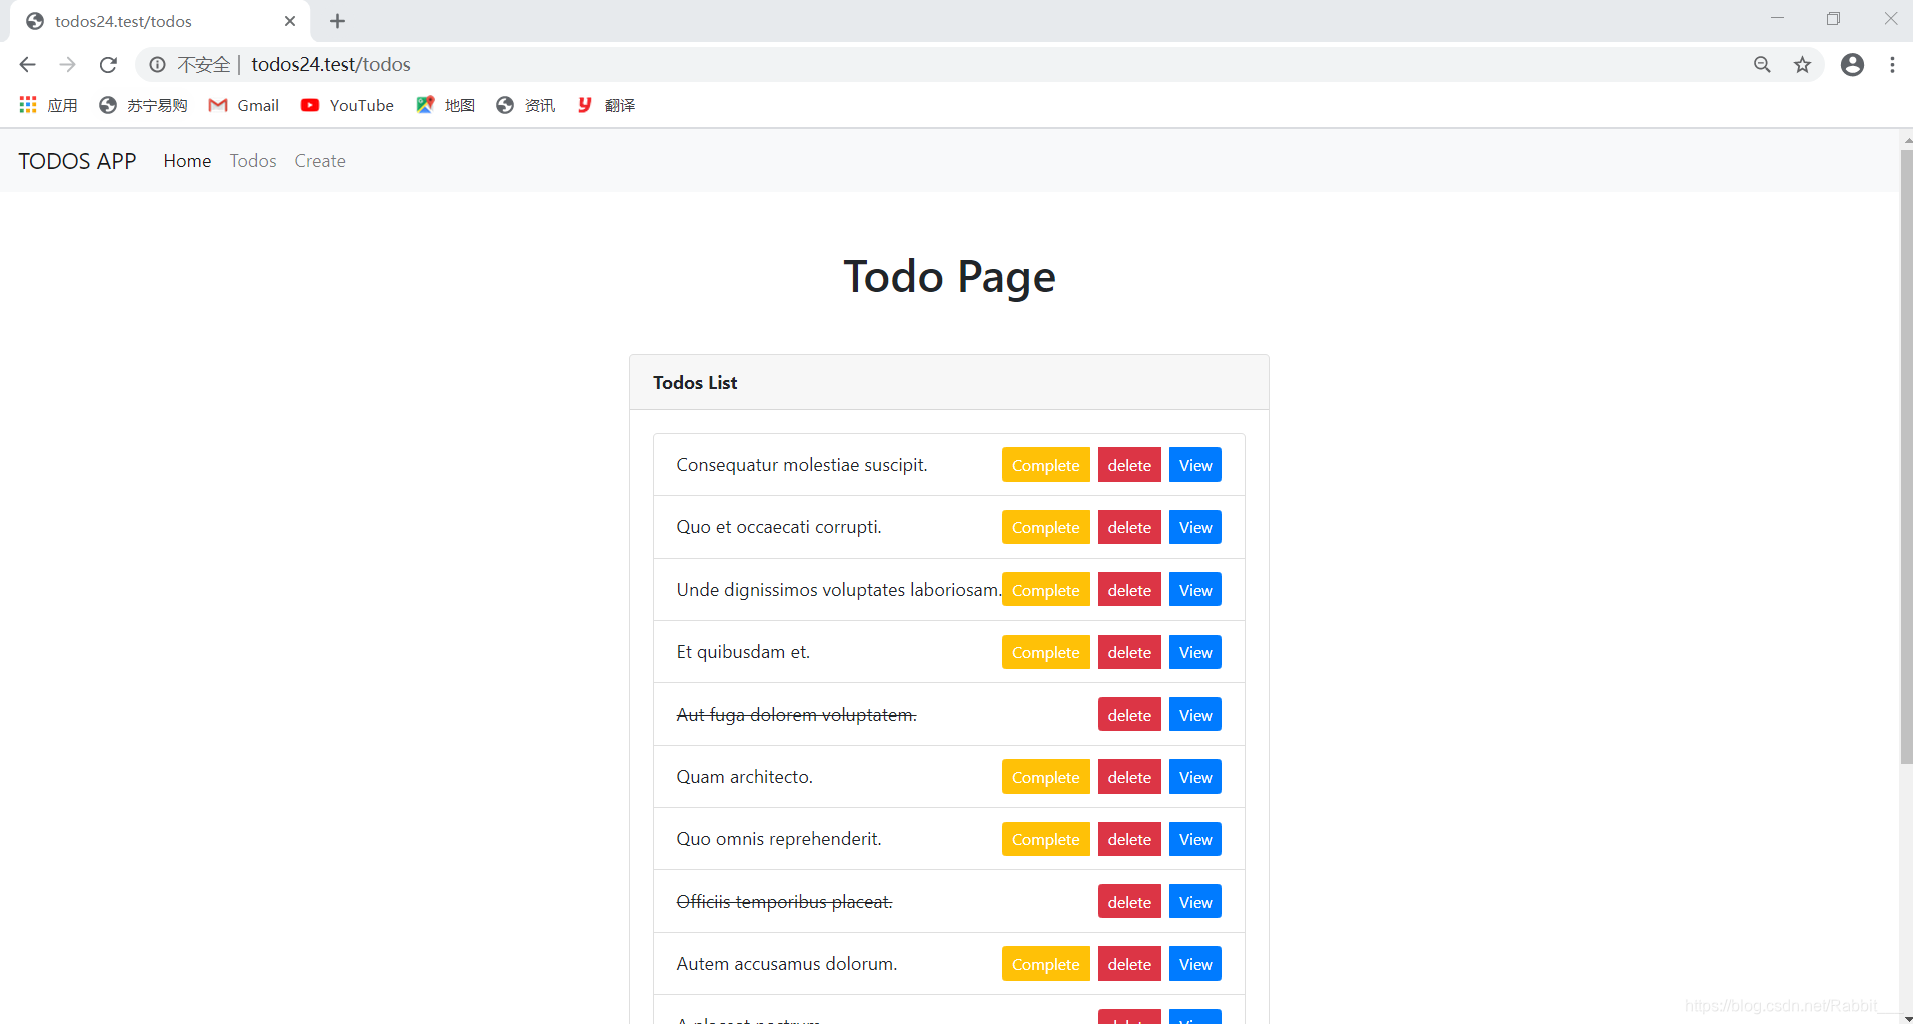Delete 'Quo omnis reprehenderit.' todo
The height and width of the screenshot is (1024, 1913).
1129,839
